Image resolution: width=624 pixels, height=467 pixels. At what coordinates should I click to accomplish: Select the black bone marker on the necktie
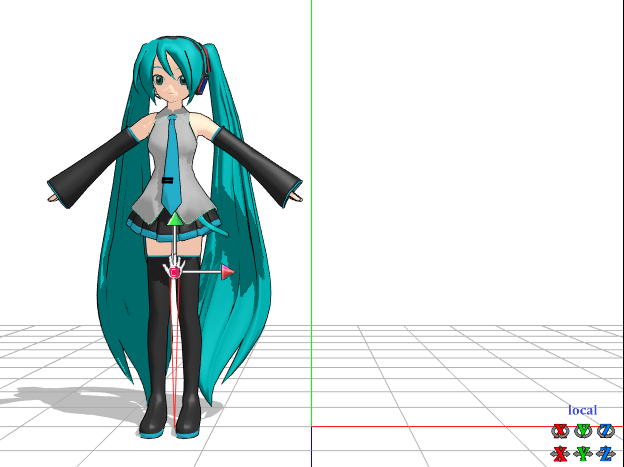[x=168, y=180]
